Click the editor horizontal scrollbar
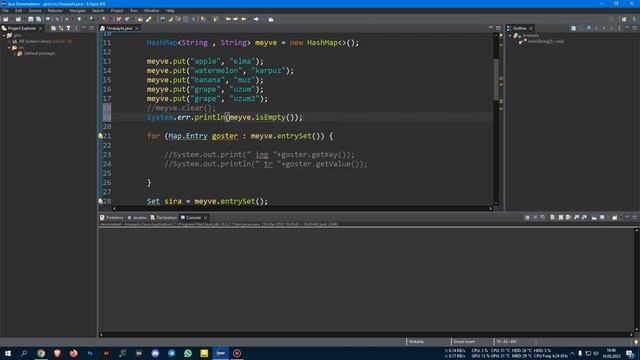This screenshot has height=360, width=640. point(302,208)
